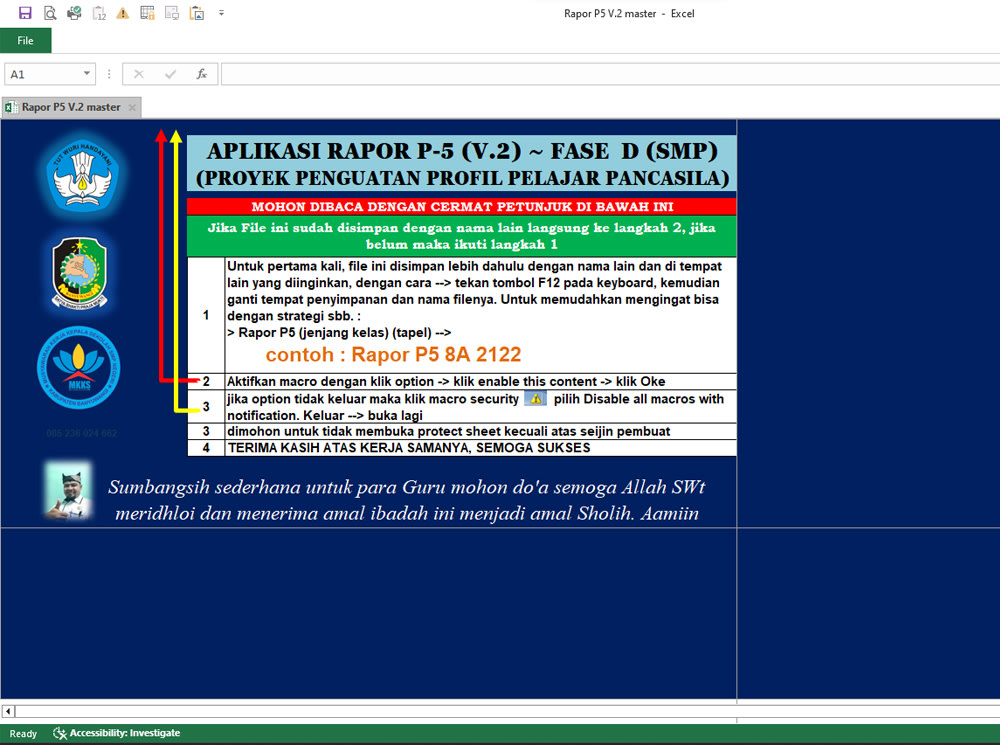Select the red 'MOHON DIBACA DENGAN CERMAT' banner
The width and height of the screenshot is (1000, 750).
462,207
